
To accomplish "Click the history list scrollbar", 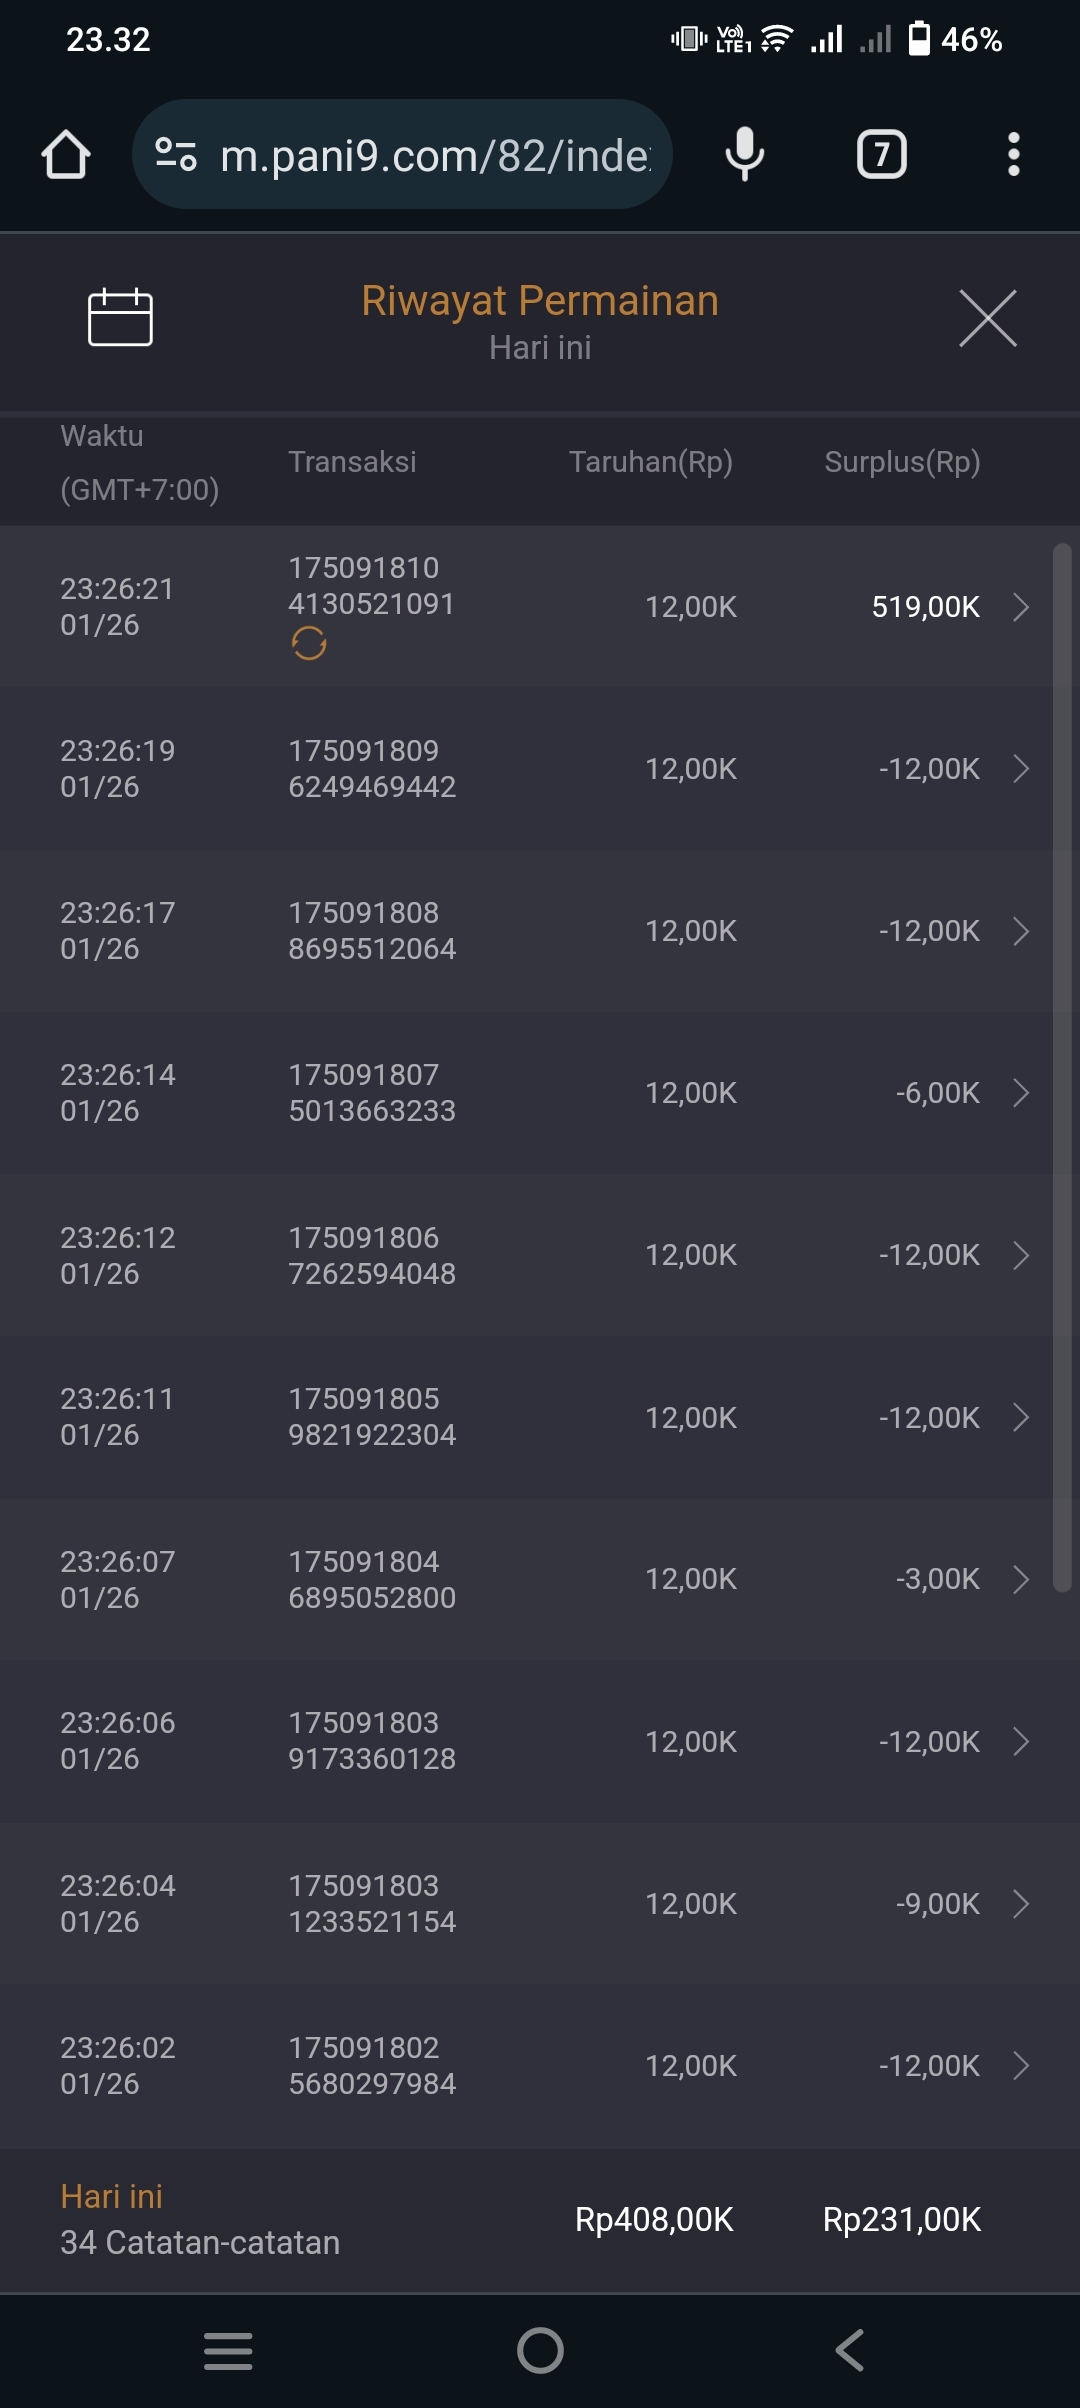I will click(1062, 1066).
